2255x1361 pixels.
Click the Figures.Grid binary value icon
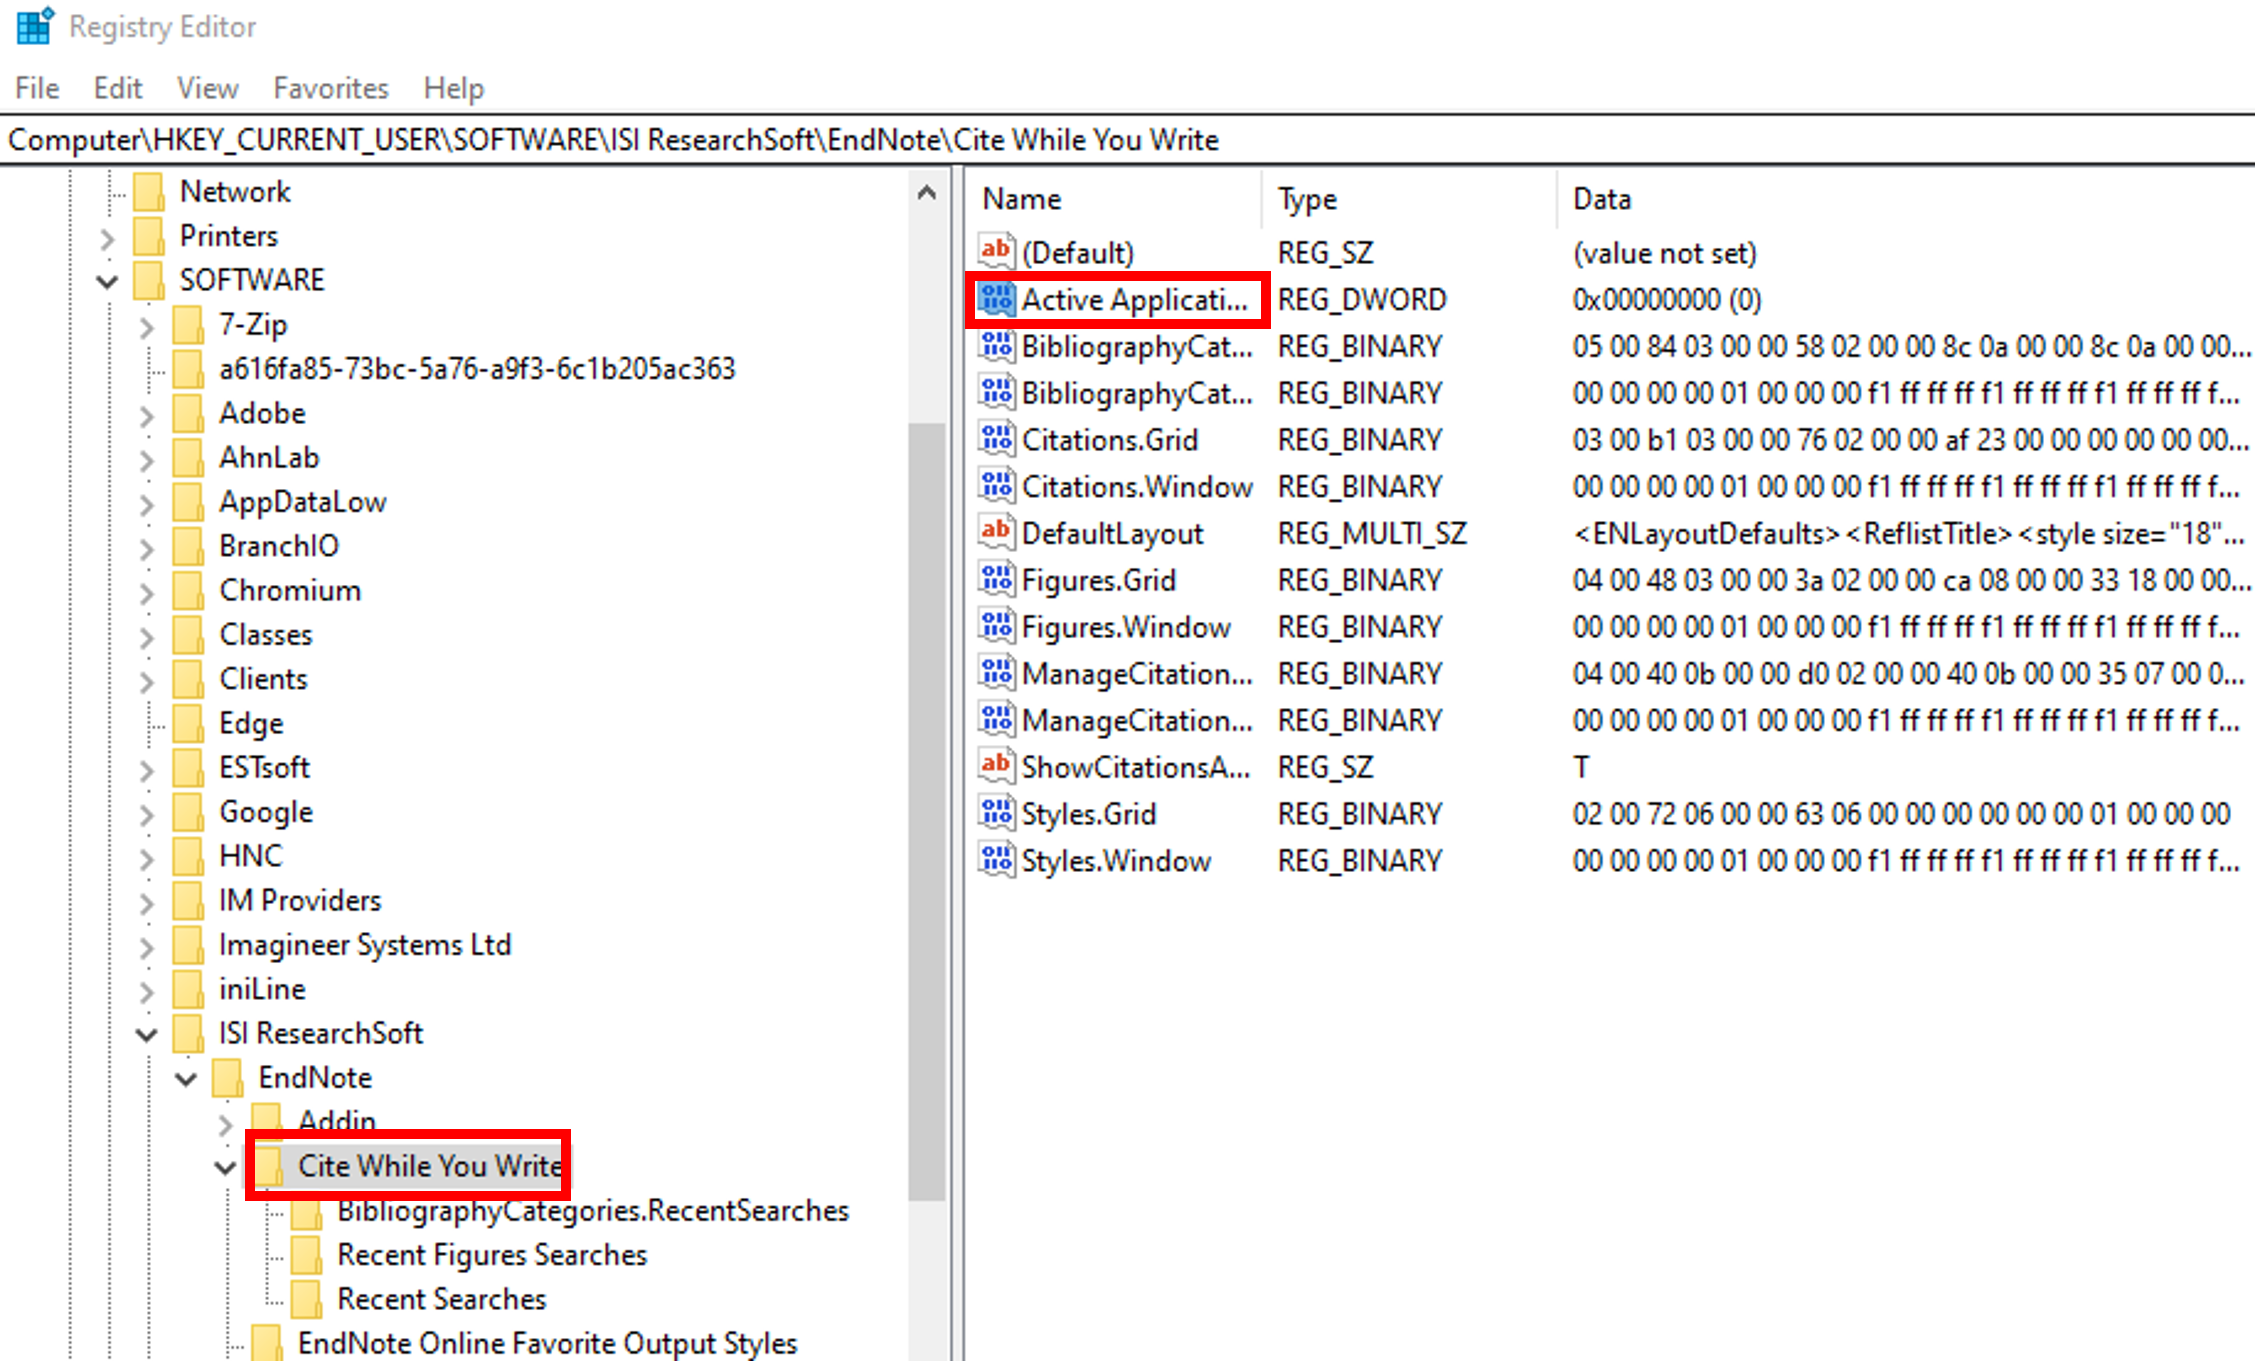point(997,579)
